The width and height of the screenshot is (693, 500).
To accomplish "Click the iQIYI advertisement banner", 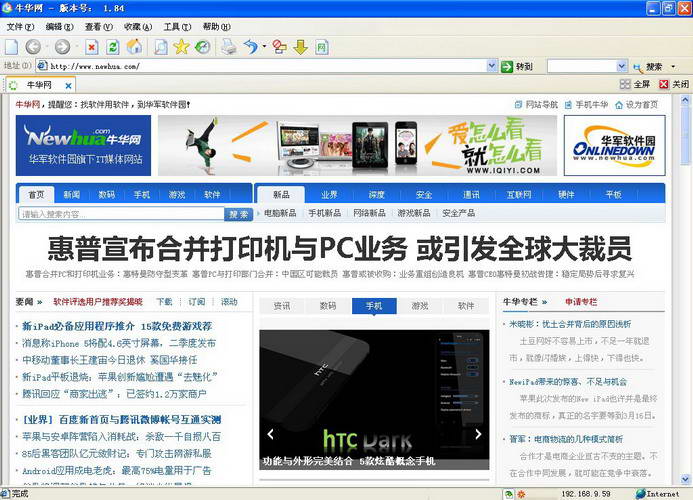I will tap(357, 145).
